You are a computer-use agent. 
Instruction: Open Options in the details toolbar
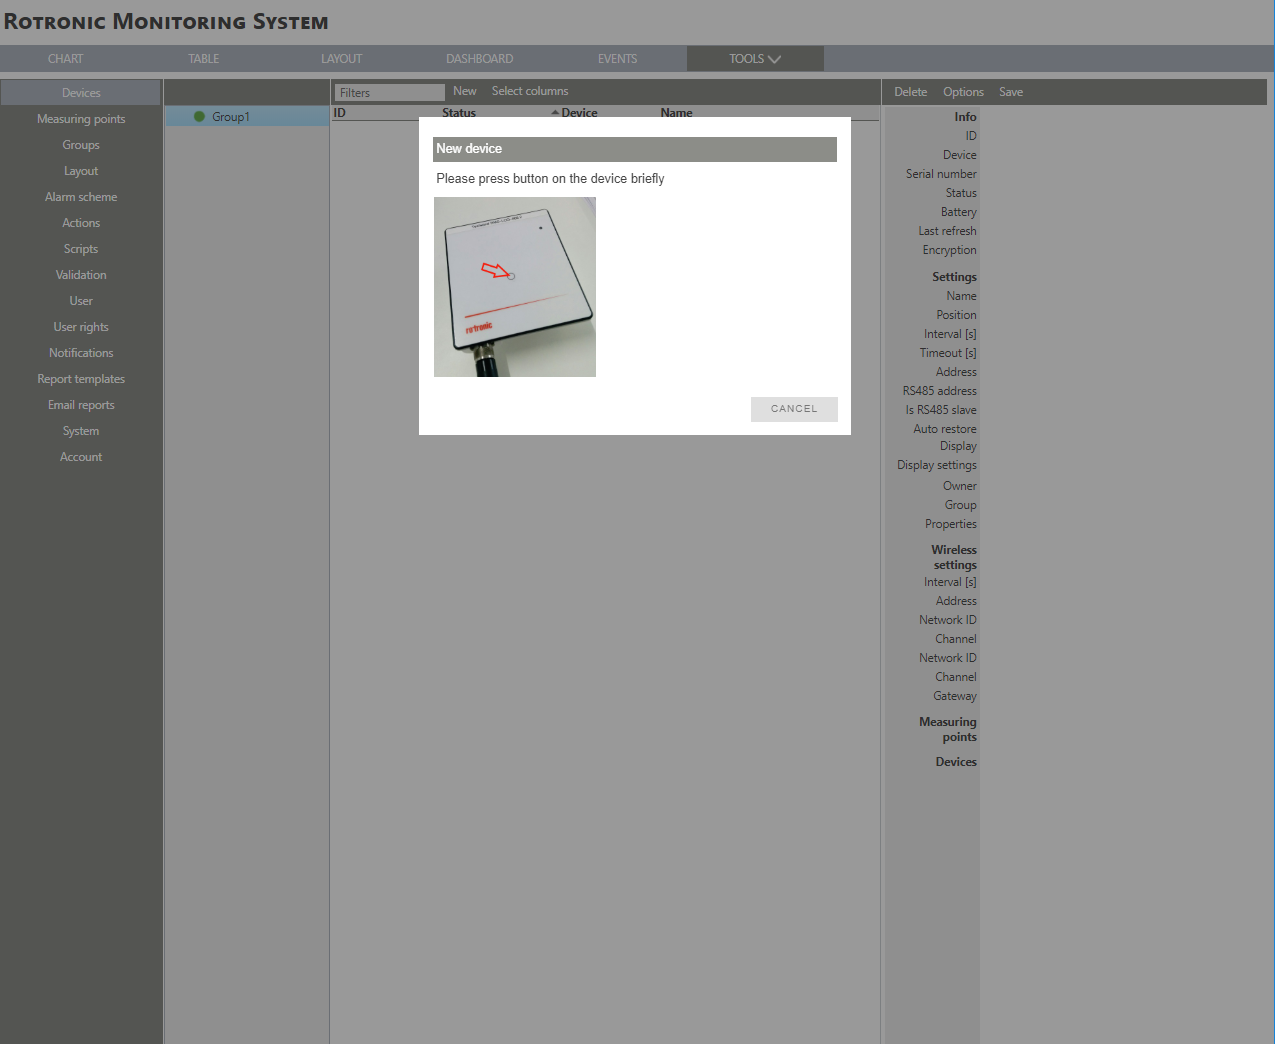pos(963,92)
